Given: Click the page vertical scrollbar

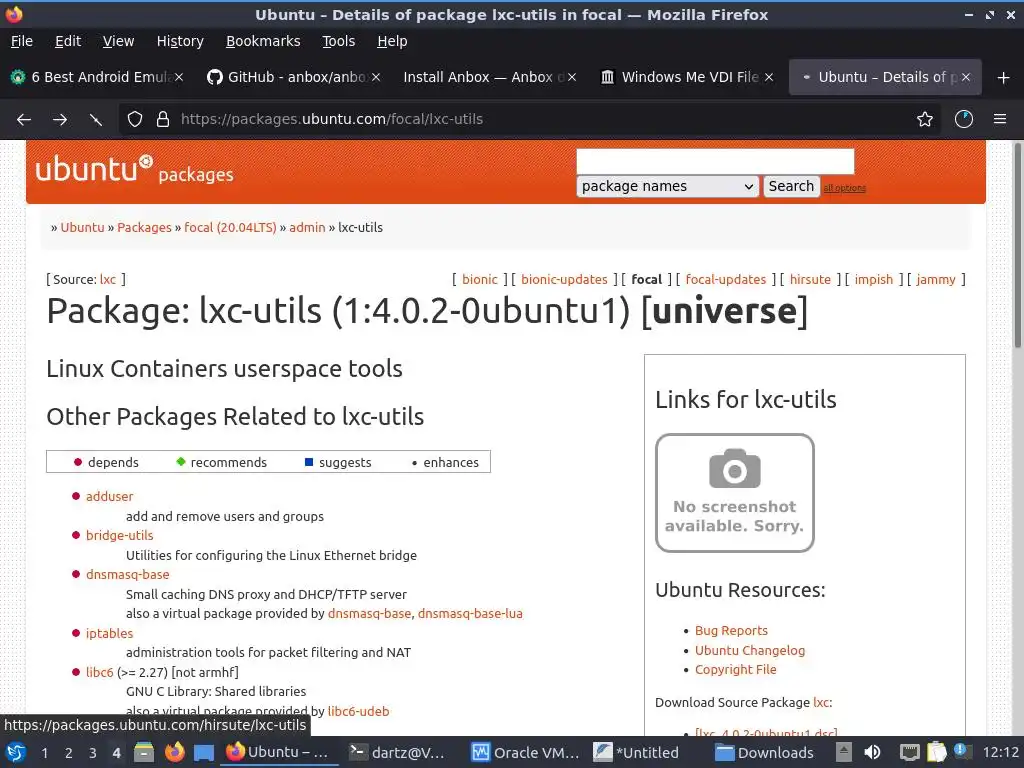Looking at the screenshot, I should [1017, 246].
